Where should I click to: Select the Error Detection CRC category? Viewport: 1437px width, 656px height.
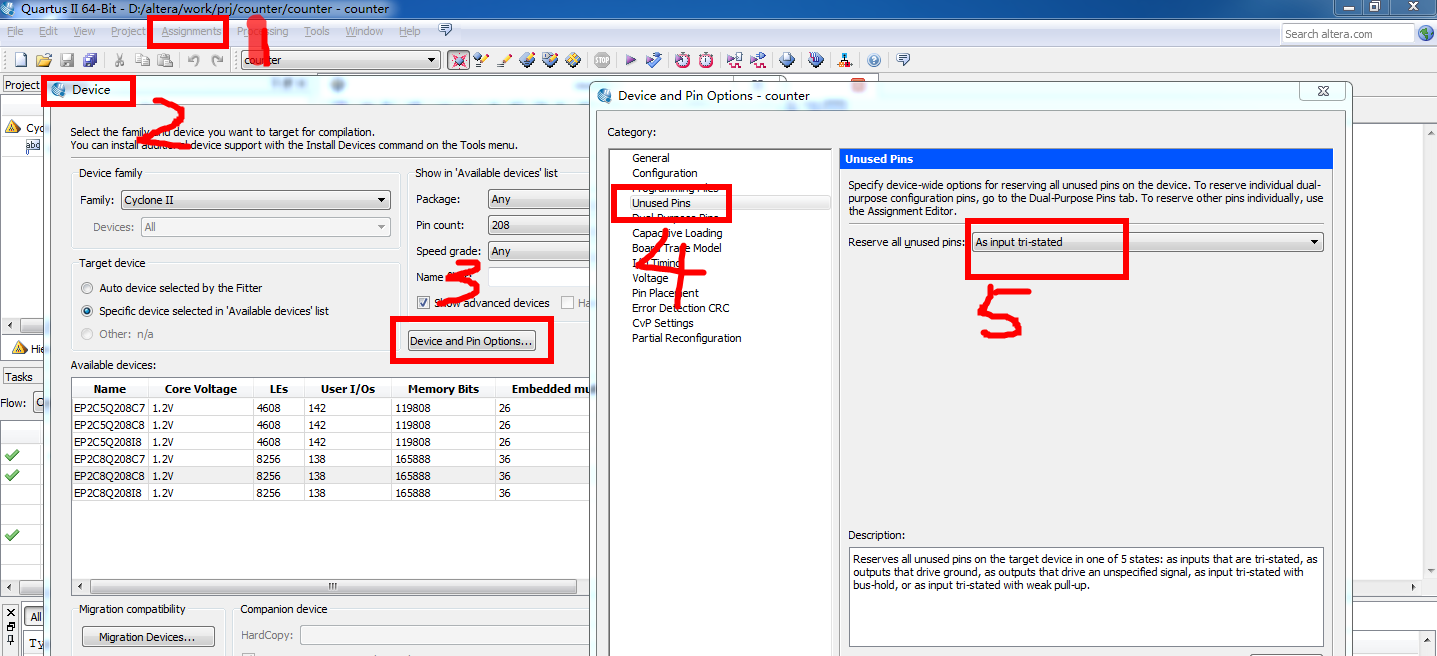coord(680,308)
